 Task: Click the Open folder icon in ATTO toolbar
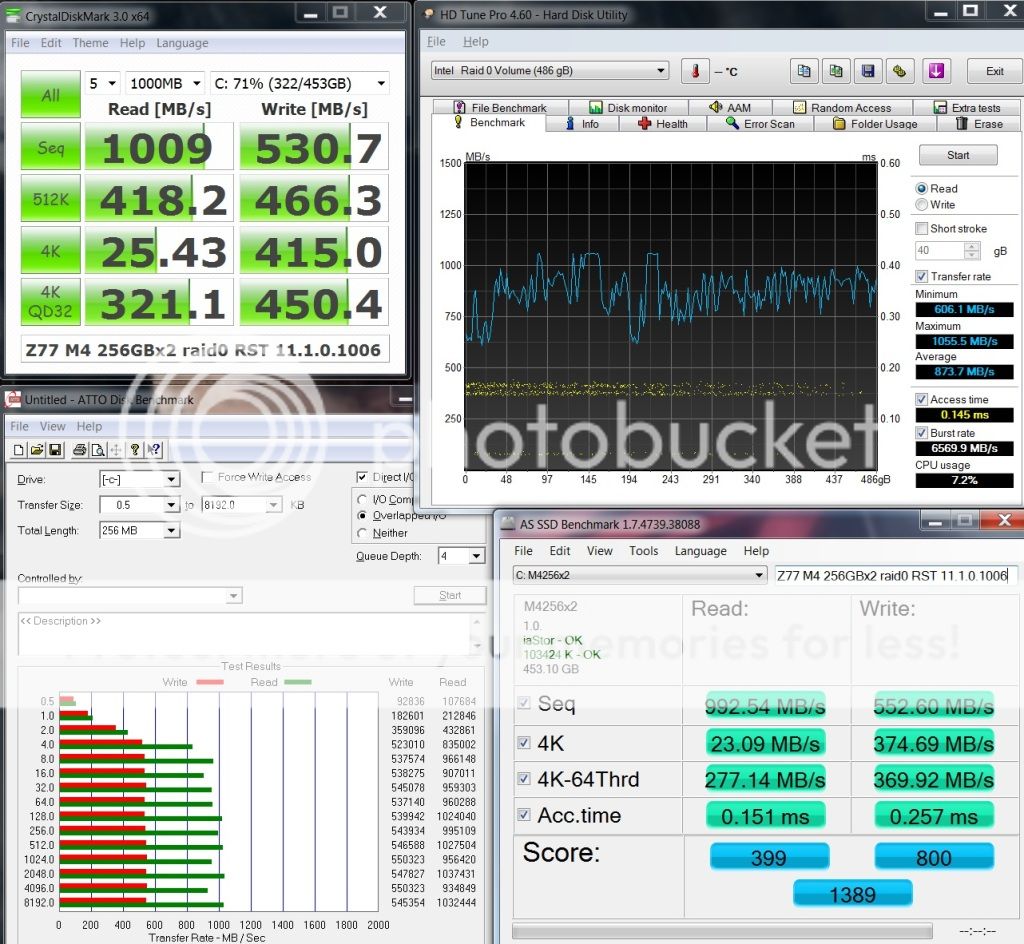click(38, 450)
